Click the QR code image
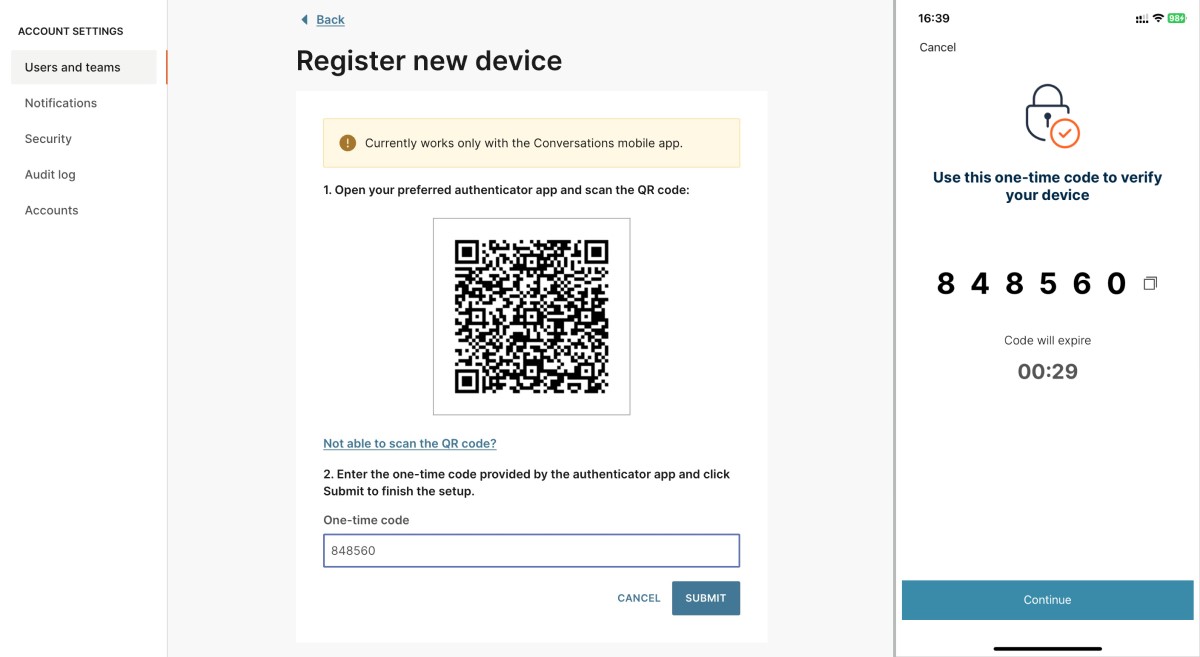 pos(532,316)
